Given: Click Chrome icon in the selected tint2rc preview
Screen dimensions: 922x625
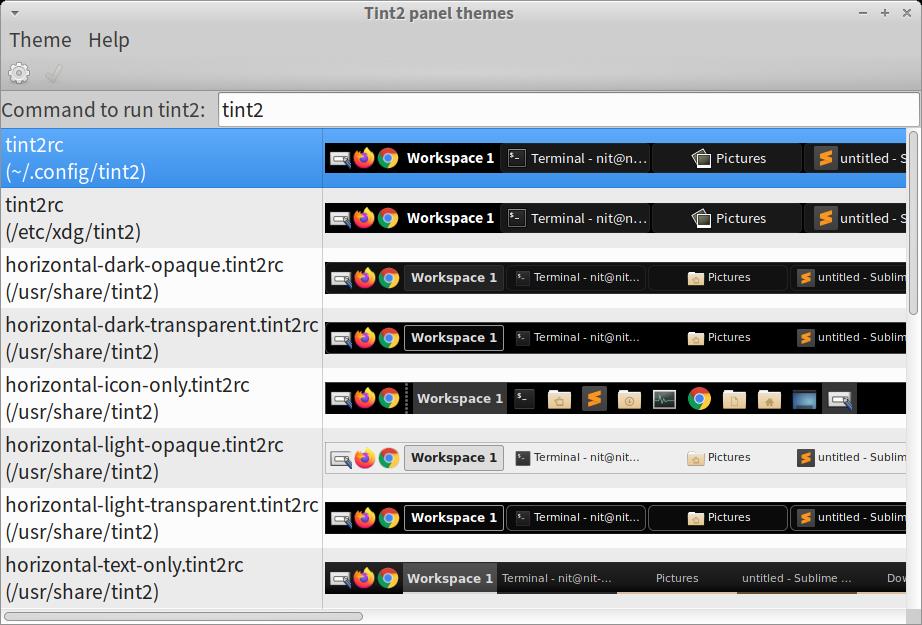Looking at the screenshot, I should [x=388, y=158].
